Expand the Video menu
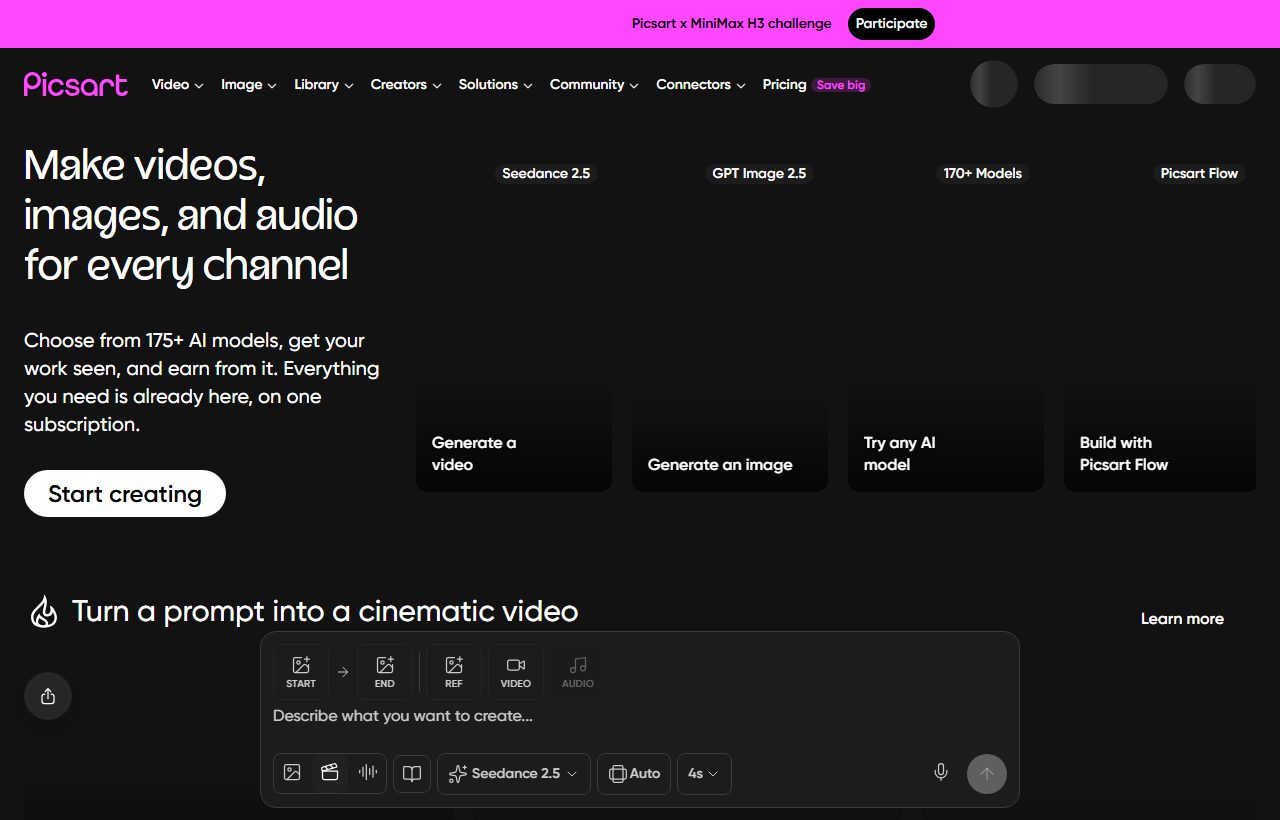The height and width of the screenshot is (820, 1280). coord(178,85)
